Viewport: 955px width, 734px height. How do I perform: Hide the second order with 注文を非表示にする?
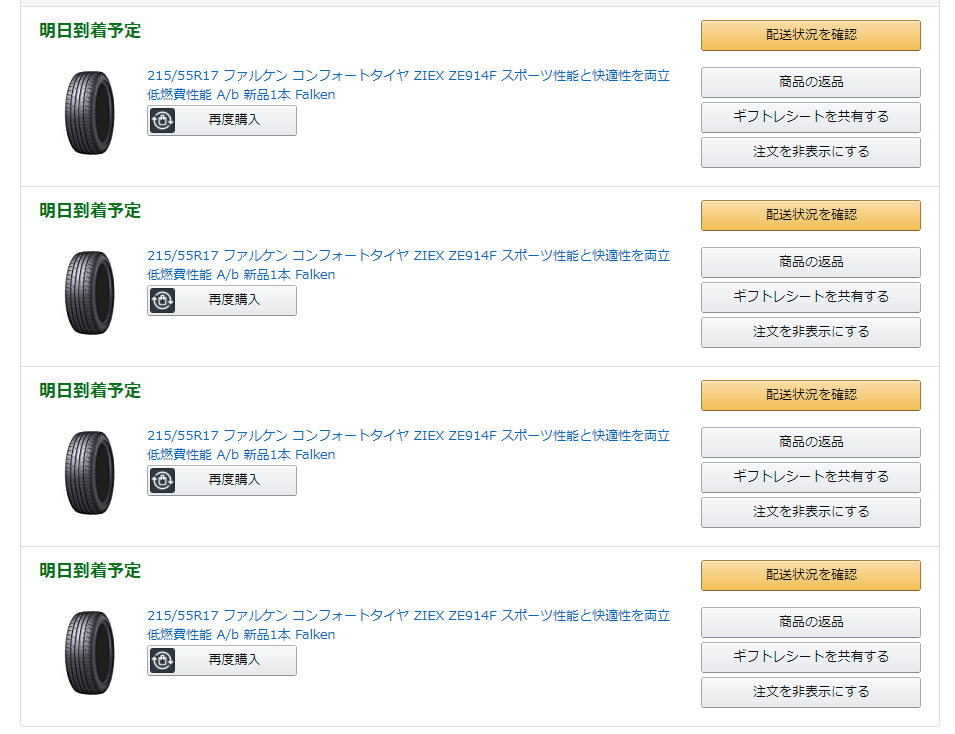click(x=810, y=332)
